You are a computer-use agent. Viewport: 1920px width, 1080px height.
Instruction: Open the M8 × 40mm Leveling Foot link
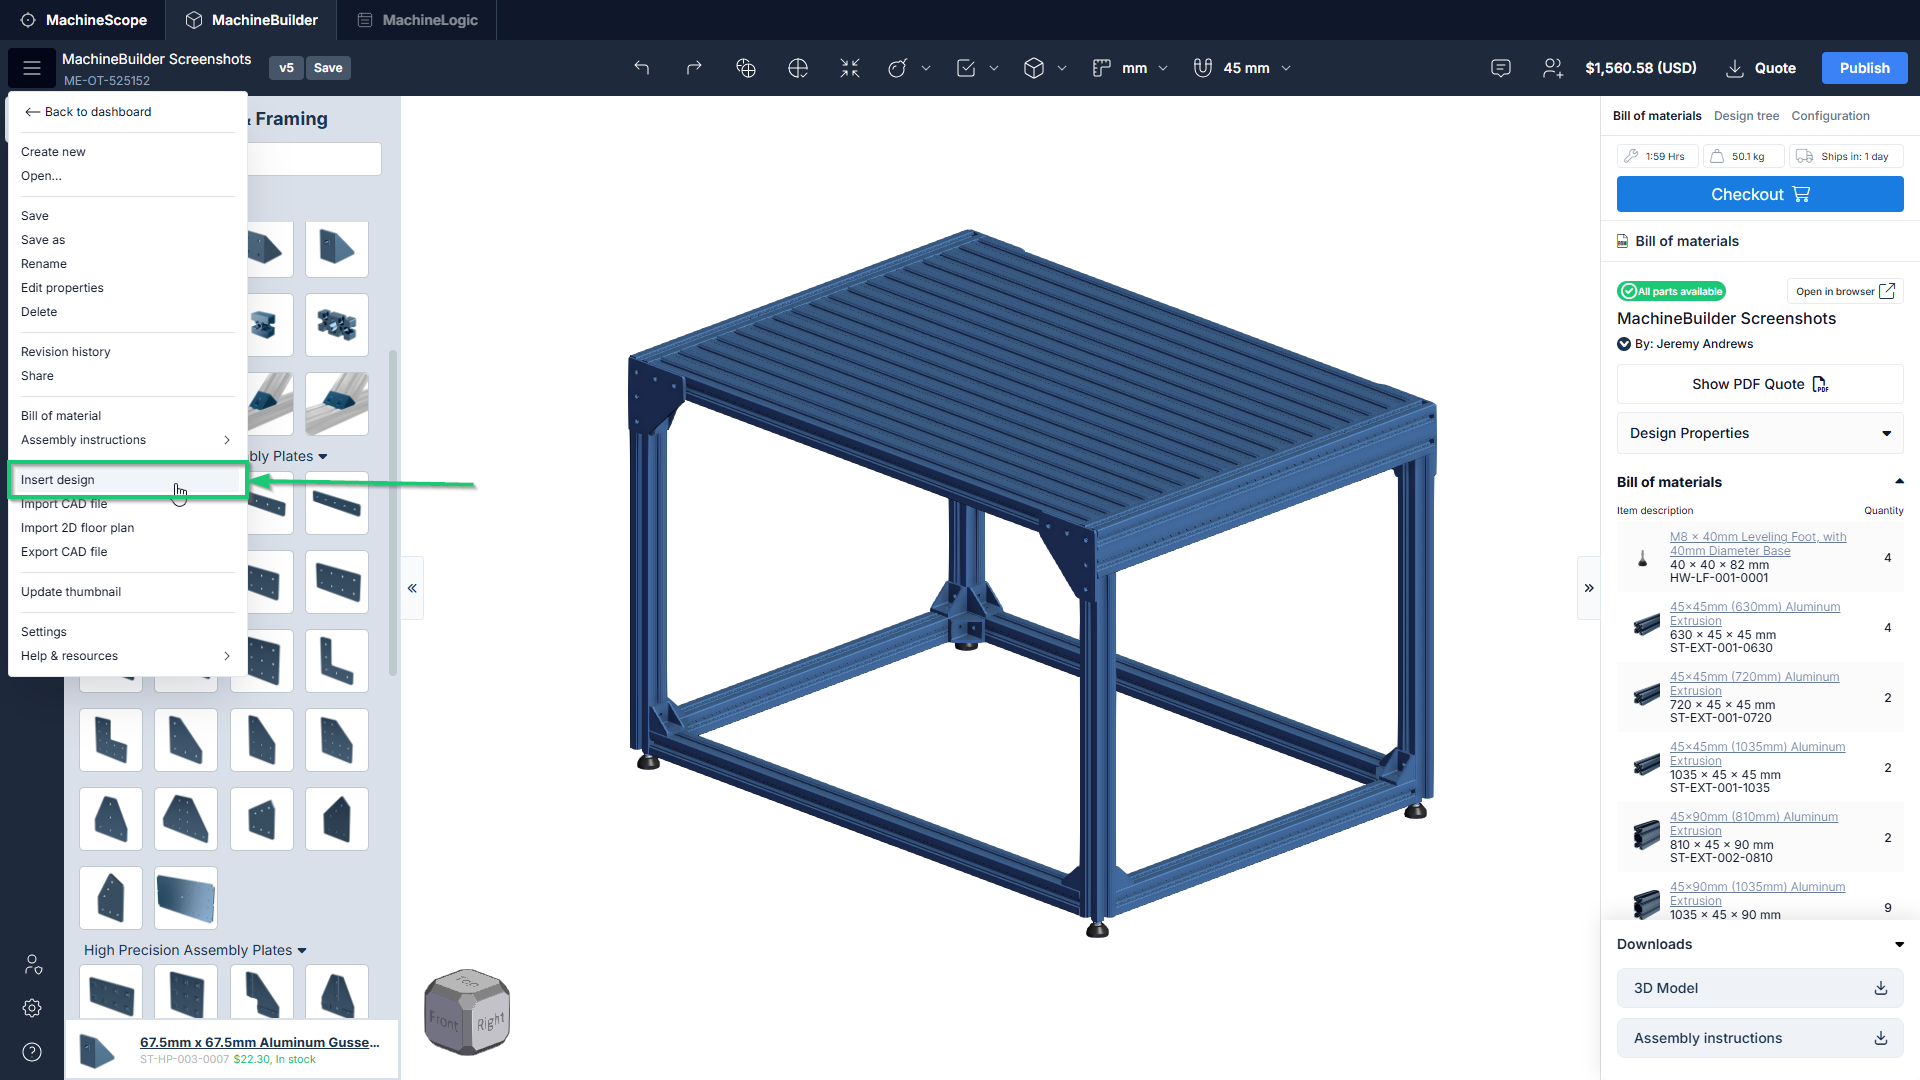tap(1757, 544)
